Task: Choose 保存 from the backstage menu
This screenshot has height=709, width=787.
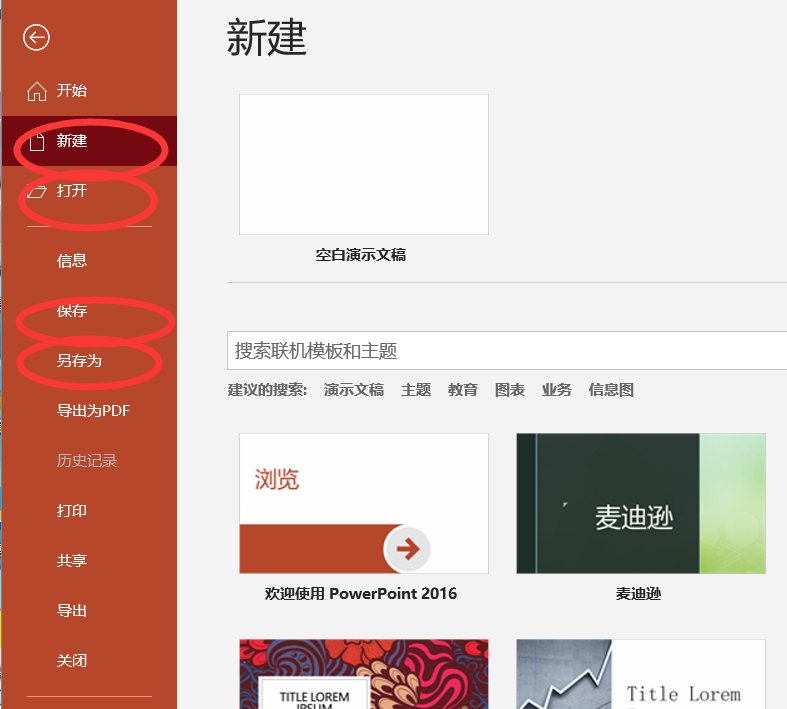Action: pyautogui.click(x=89, y=311)
